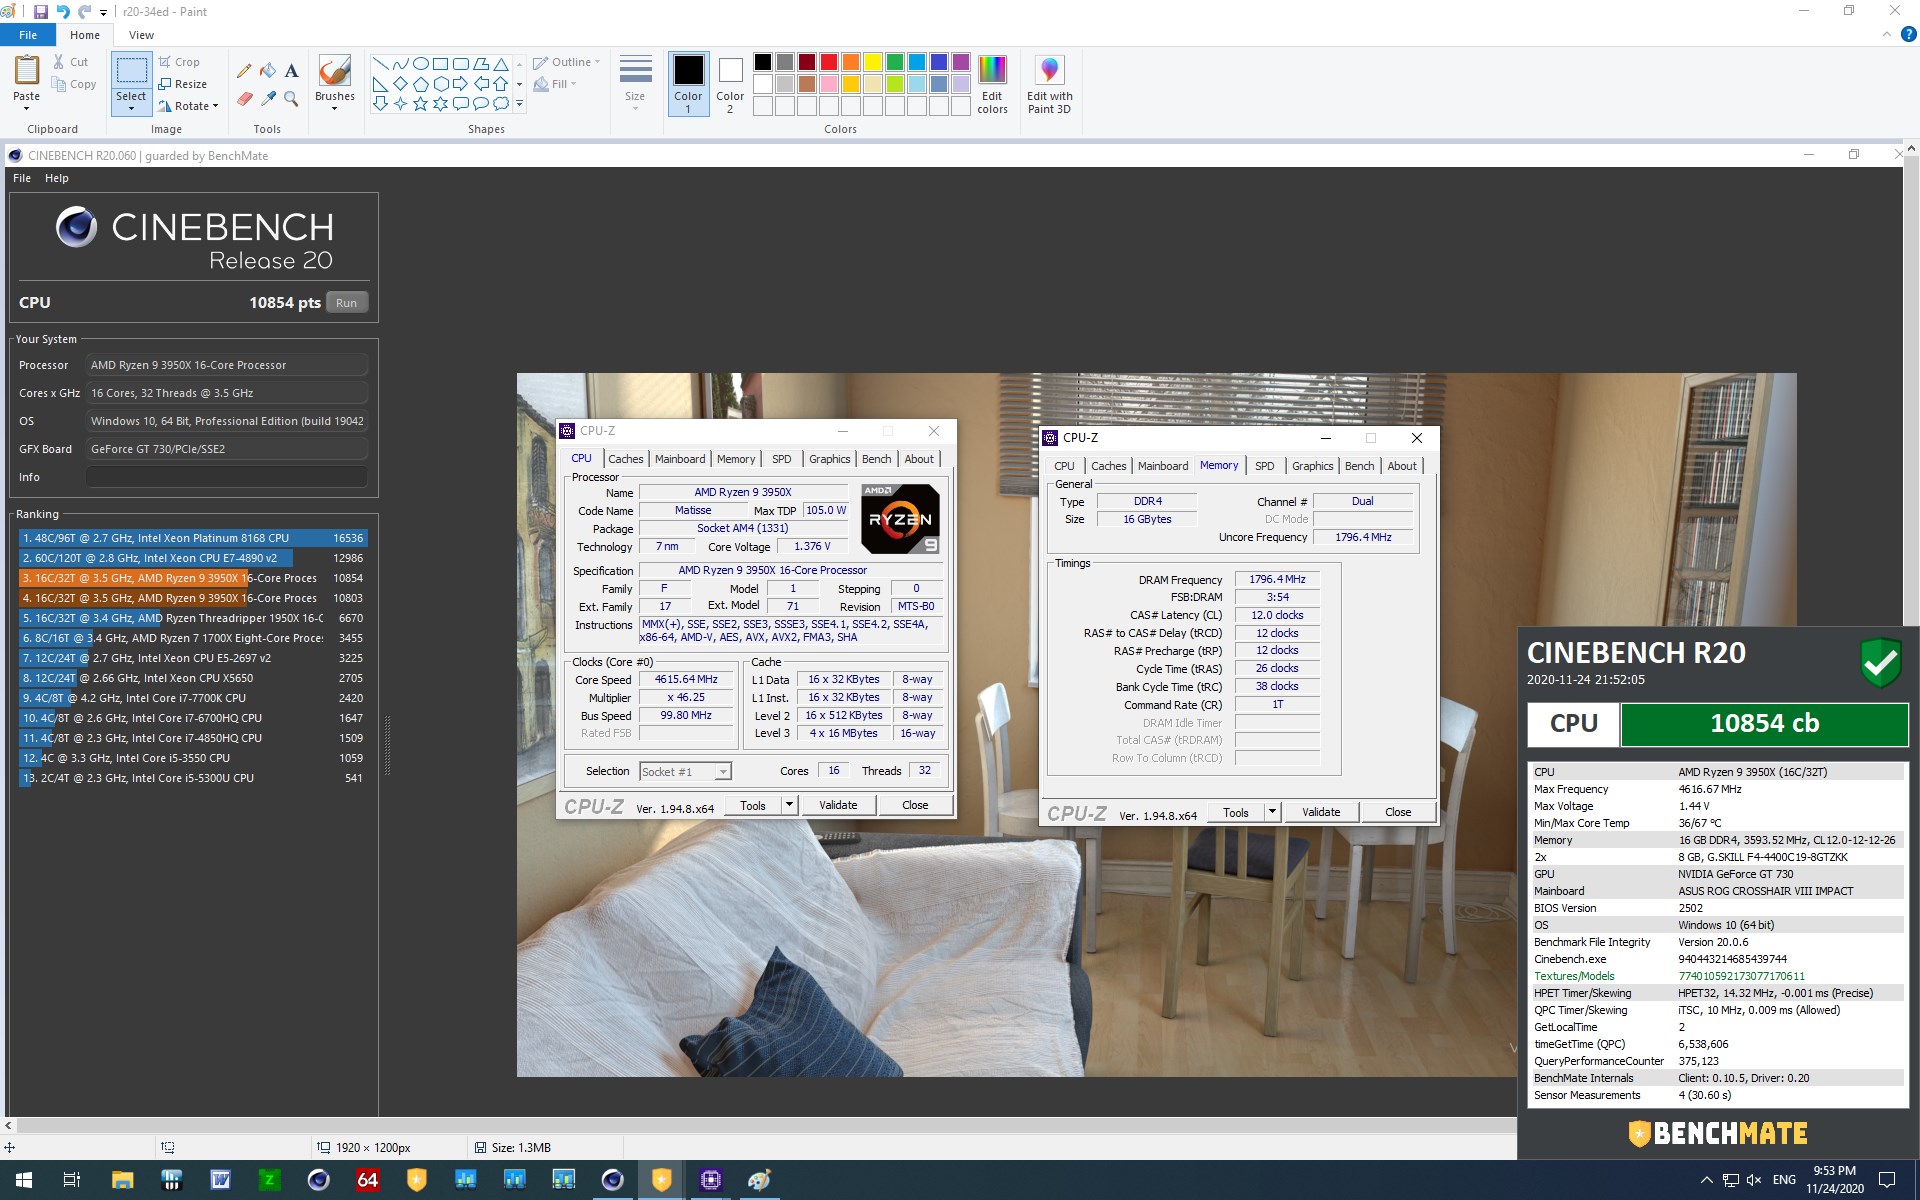Click the ENG language indicator in system tray

(x=1784, y=1180)
